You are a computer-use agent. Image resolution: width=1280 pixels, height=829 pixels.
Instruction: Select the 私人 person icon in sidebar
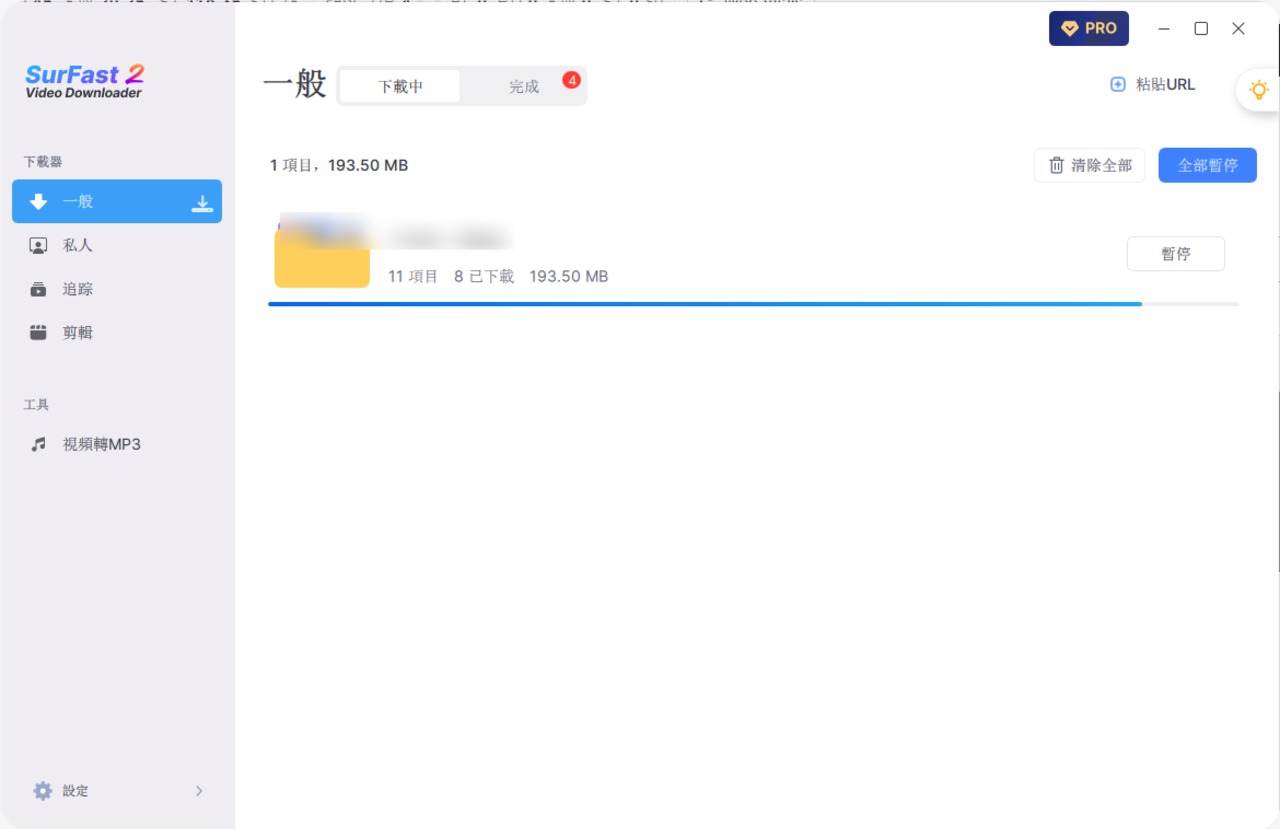click(x=38, y=245)
